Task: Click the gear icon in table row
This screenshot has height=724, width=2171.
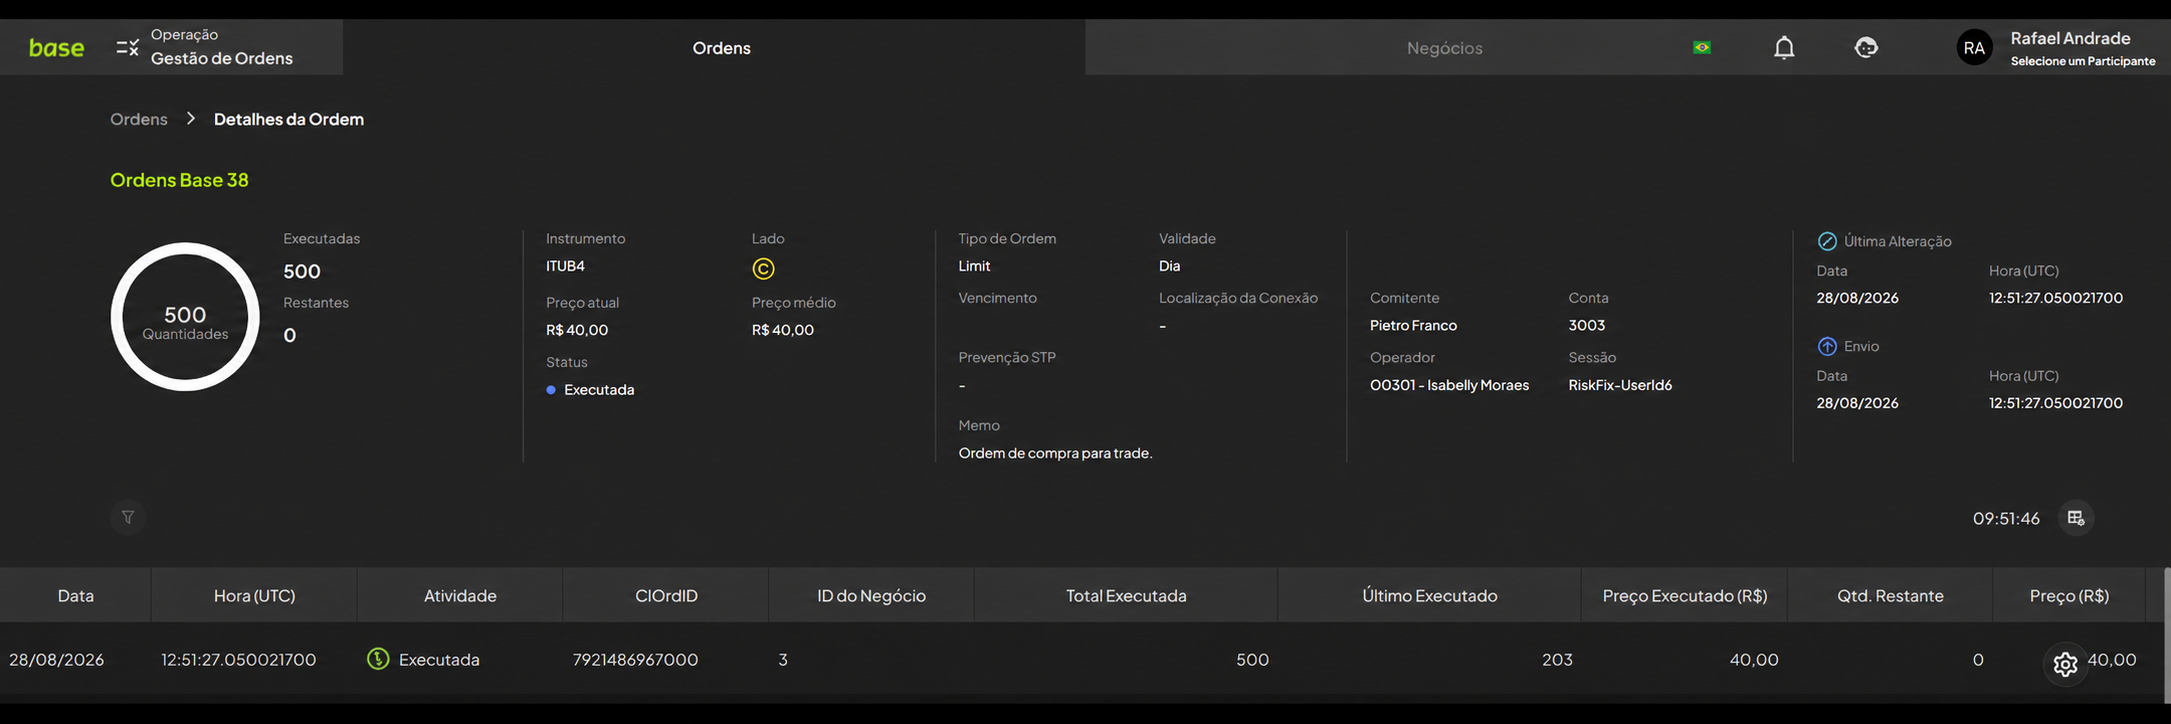Action: (x=2065, y=664)
